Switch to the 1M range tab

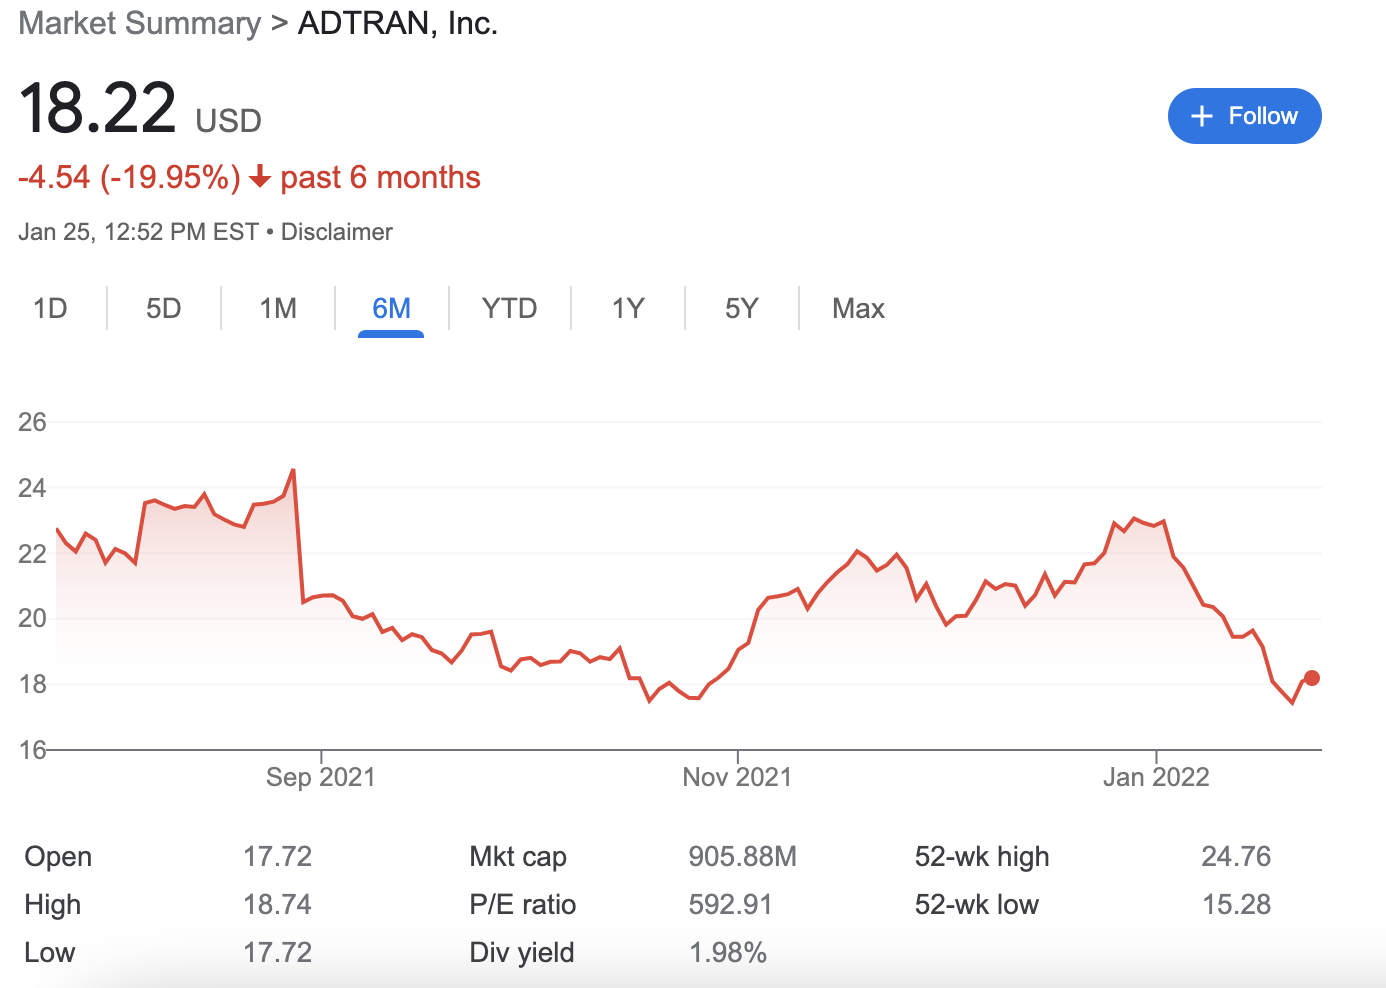[278, 308]
